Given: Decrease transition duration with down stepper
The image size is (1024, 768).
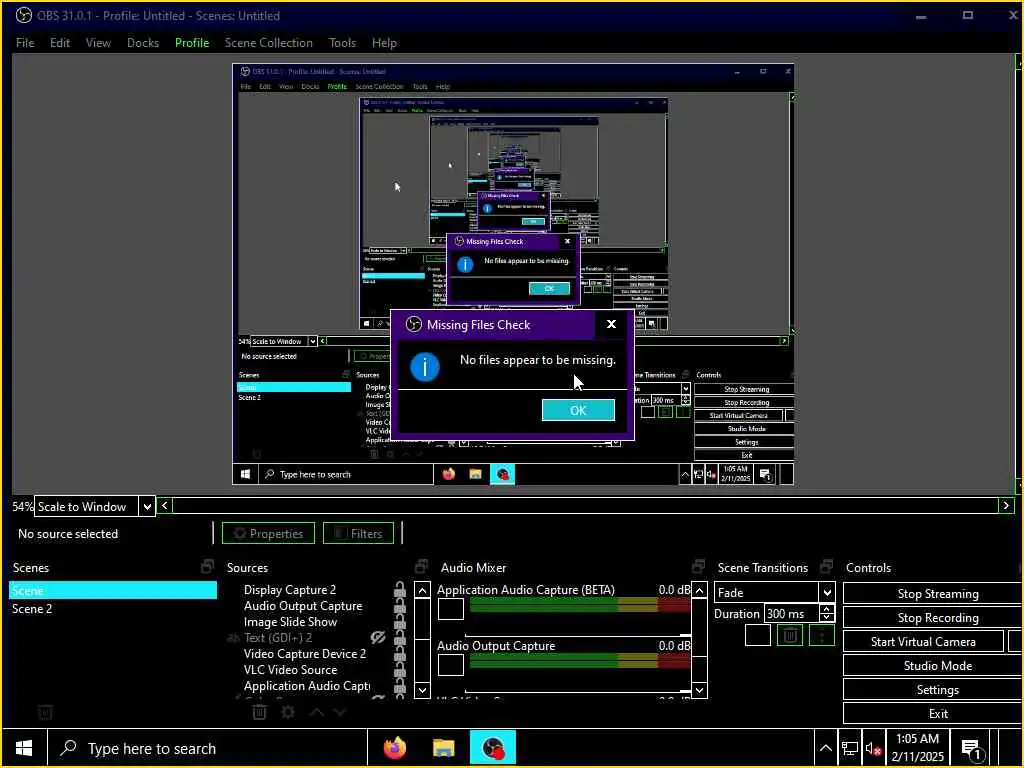Looking at the screenshot, I should point(827,618).
